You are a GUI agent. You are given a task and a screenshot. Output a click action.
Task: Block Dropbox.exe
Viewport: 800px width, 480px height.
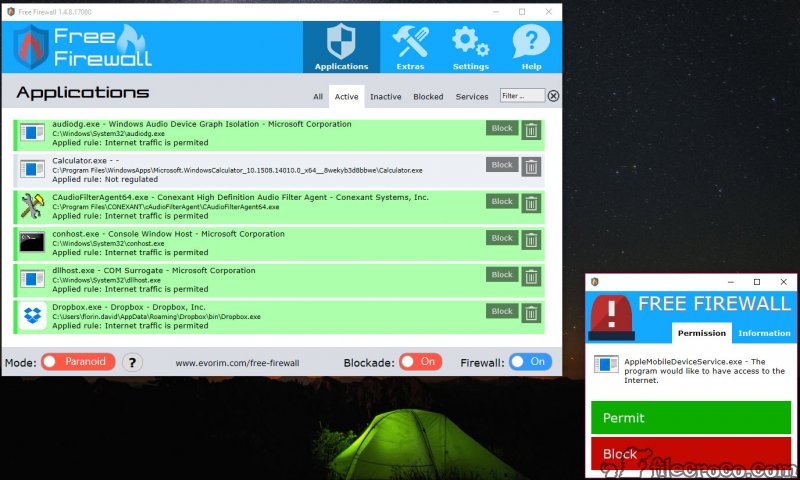[502, 311]
